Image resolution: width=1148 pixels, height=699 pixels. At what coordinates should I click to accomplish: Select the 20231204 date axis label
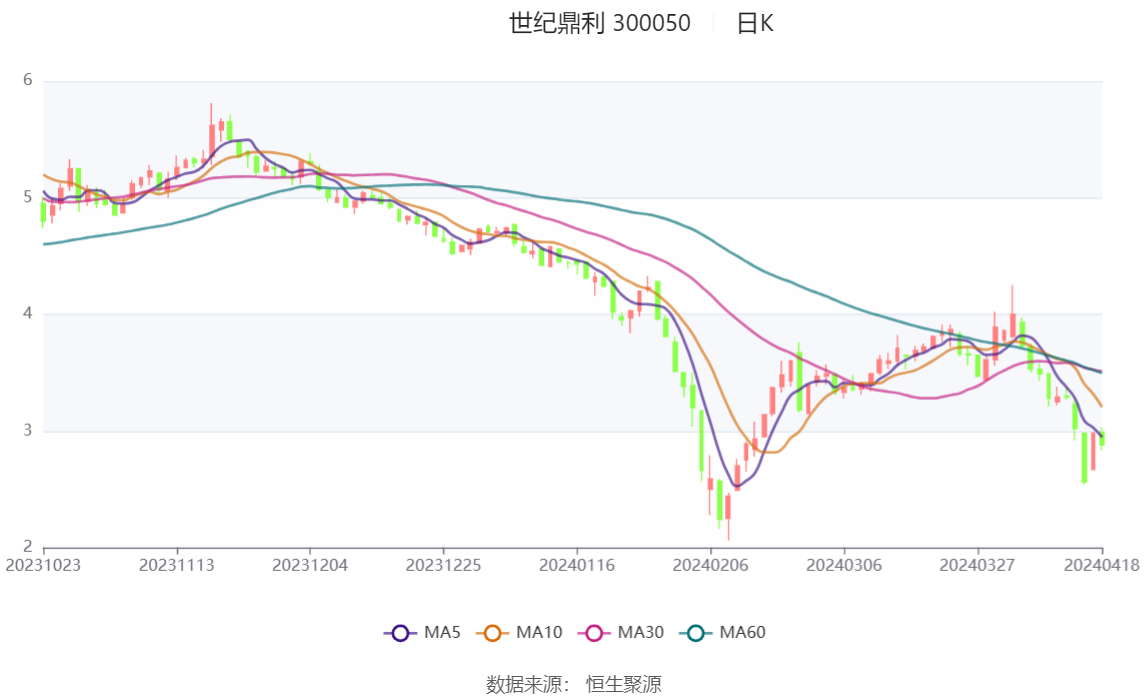click(x=310, y=566)
